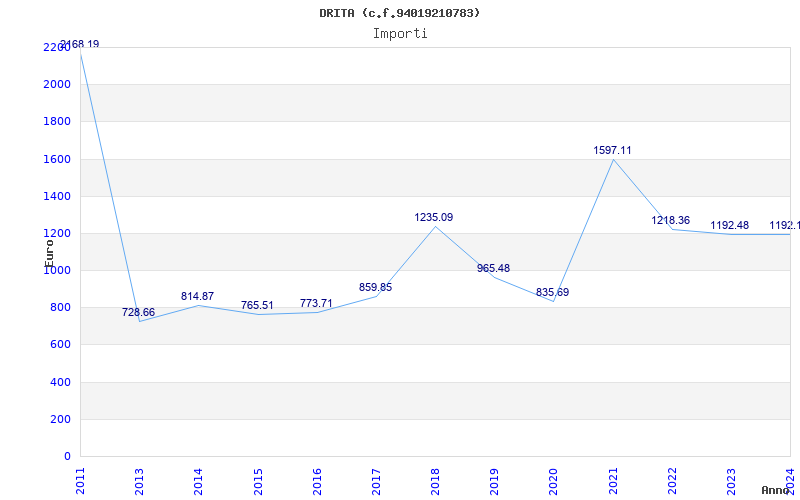
Task: Click the x-axis year 2021
Action: pyautogui.click(x=613, y=481)
